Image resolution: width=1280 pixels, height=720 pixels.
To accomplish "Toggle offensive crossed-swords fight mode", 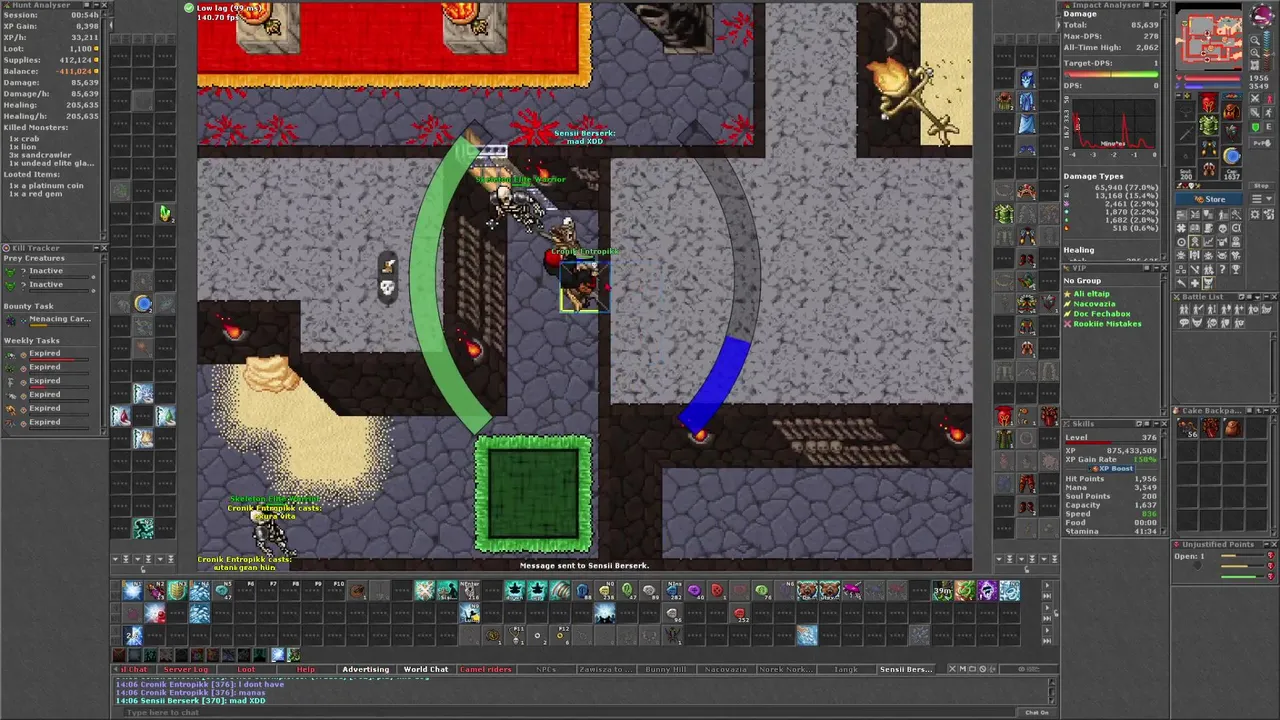I will pyautogui.click(x=1255, y=99).
